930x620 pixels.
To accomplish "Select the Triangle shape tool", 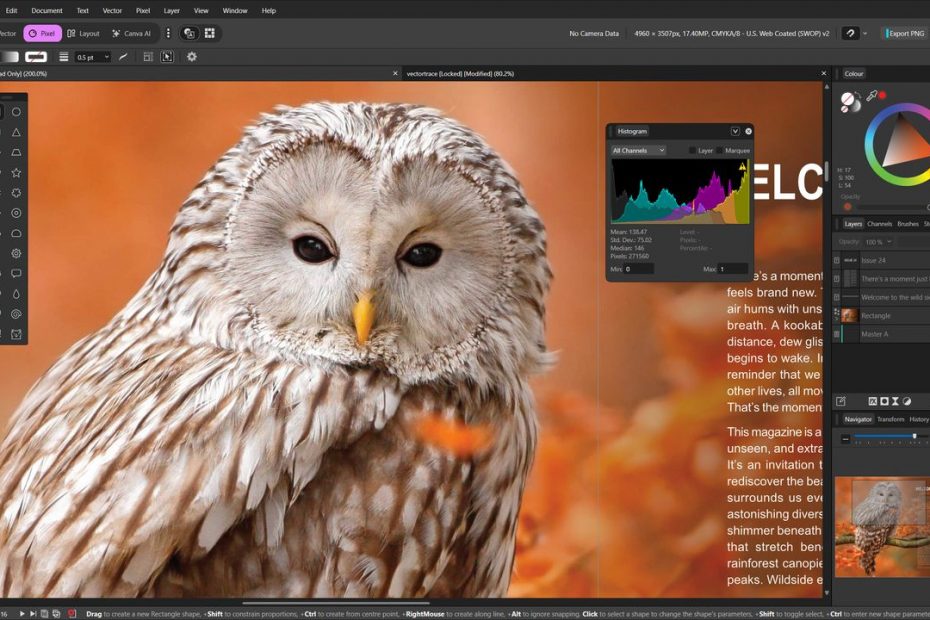I will click(x=16, y=132).
